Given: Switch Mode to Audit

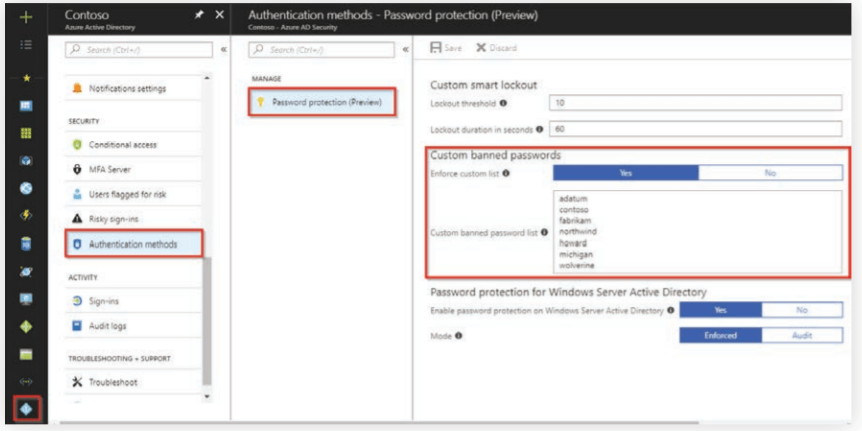Looking at the screenshot, I should [x=802, y=335].
